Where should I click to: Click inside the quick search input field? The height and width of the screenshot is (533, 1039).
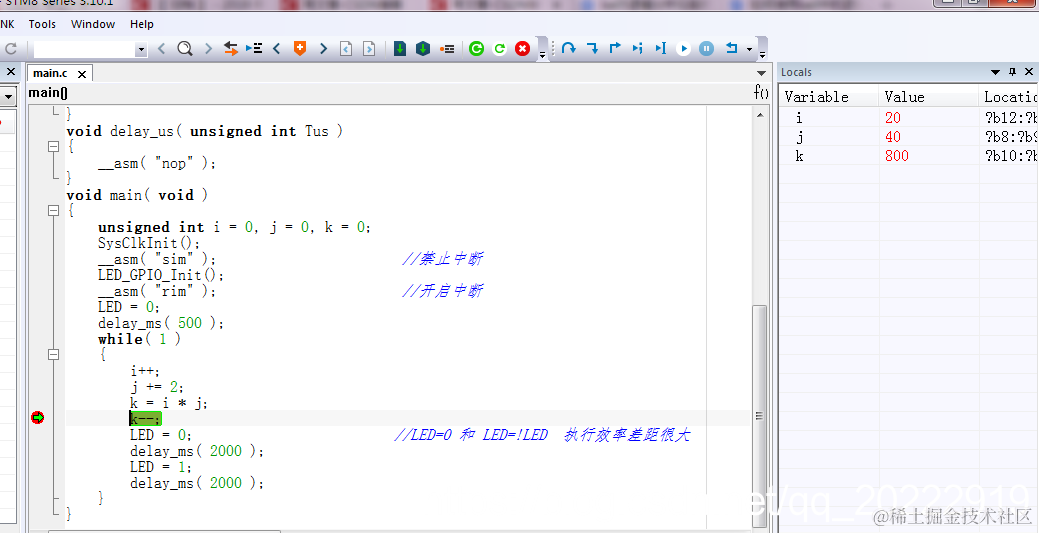point(84,50)
